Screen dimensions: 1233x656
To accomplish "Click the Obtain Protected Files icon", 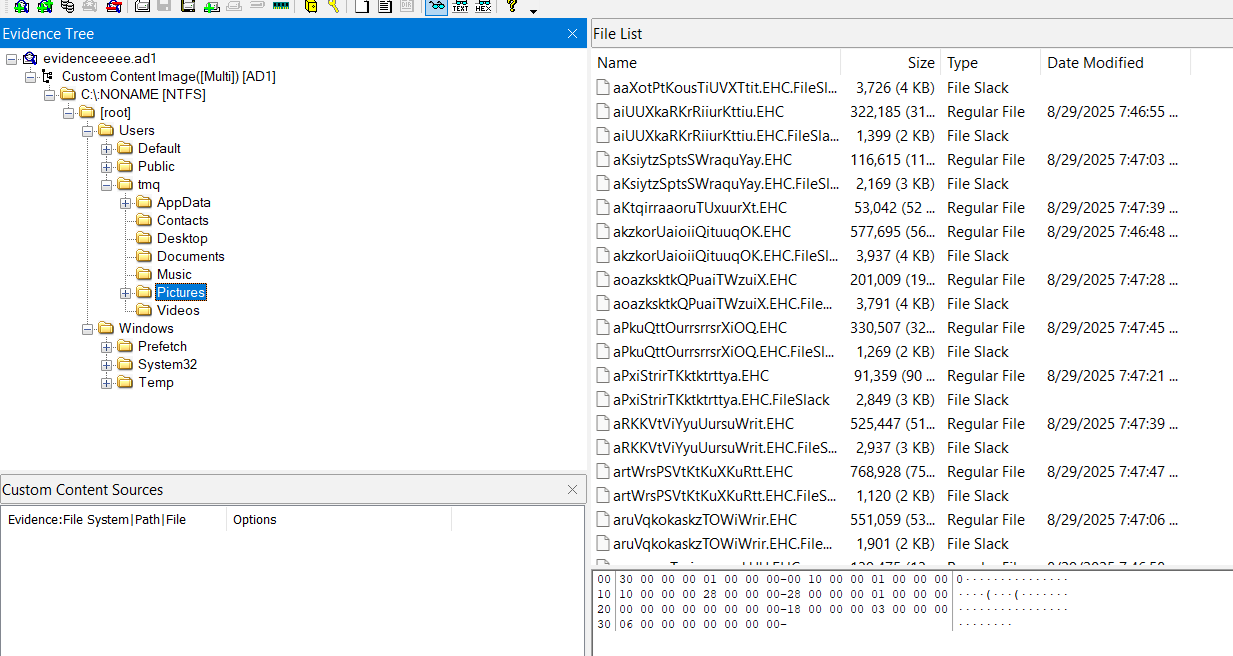I will click(x=310, y=6).
